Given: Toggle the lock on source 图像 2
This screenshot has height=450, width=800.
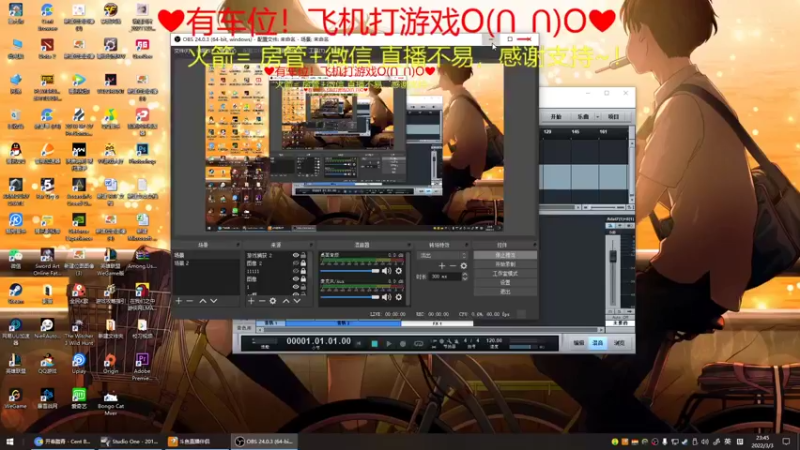Looking at the screenshot, I should pyautogui.click(x=303, y=263).
